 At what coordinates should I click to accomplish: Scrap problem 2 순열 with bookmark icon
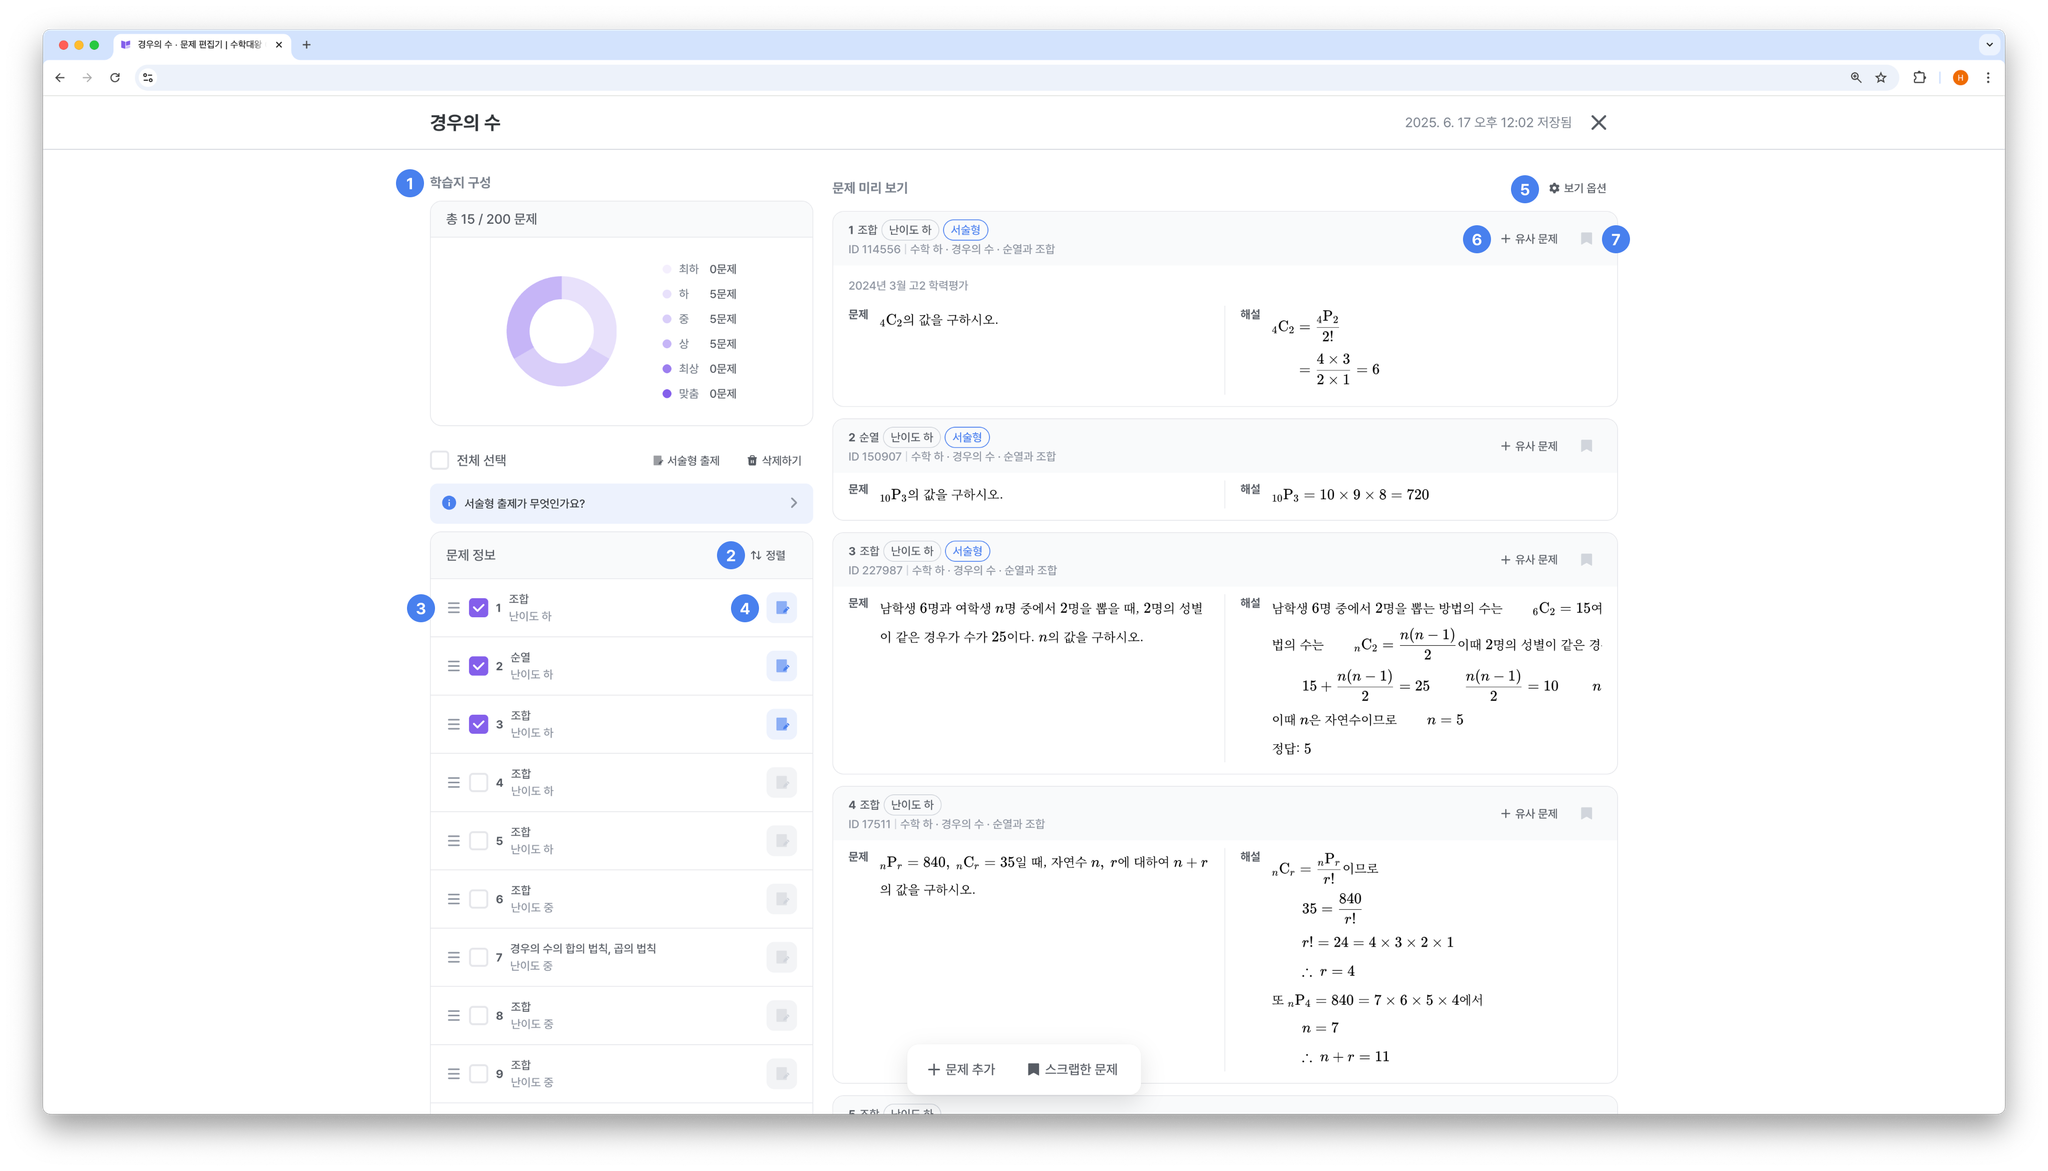click(1586, 446)
